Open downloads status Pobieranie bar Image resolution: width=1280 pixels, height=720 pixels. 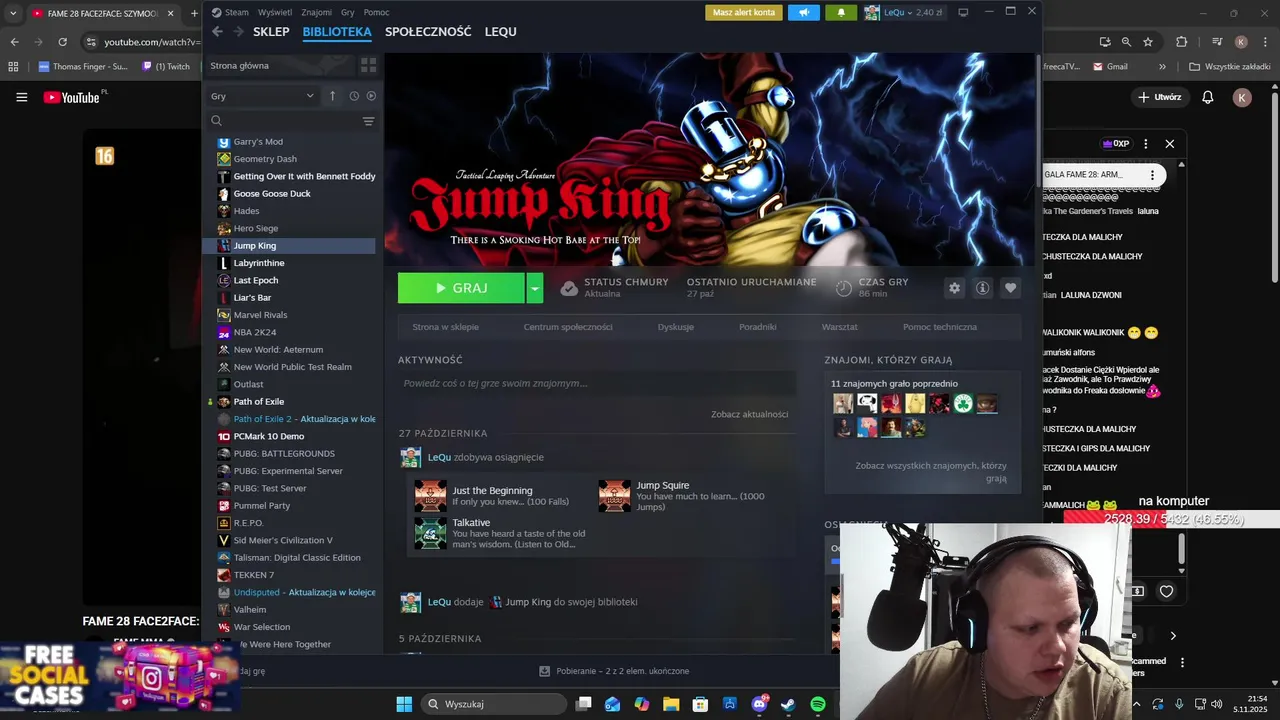(x=614, y=671)
